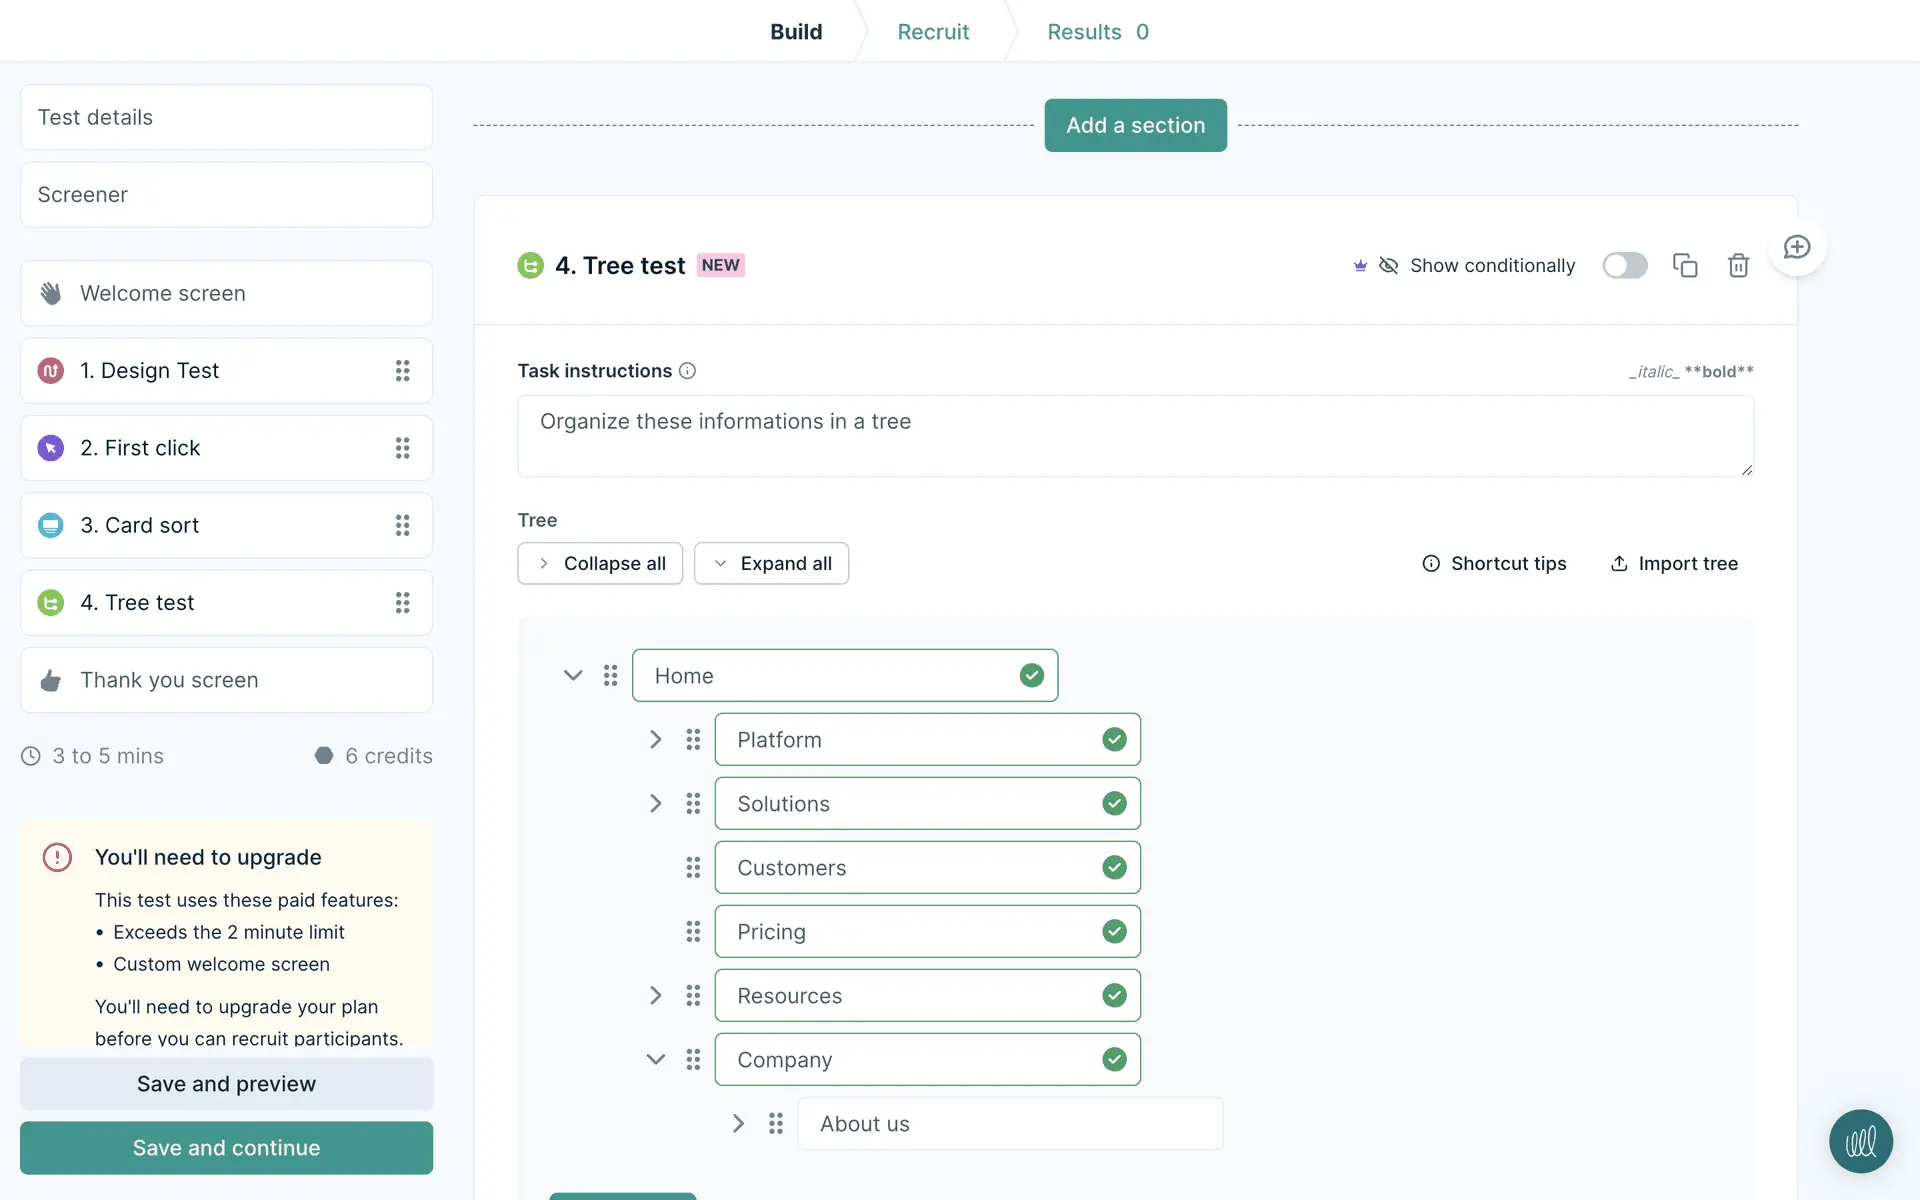Open Import tree option
Viewport: 1920px width, 1200px height.
coord(1674,564)
